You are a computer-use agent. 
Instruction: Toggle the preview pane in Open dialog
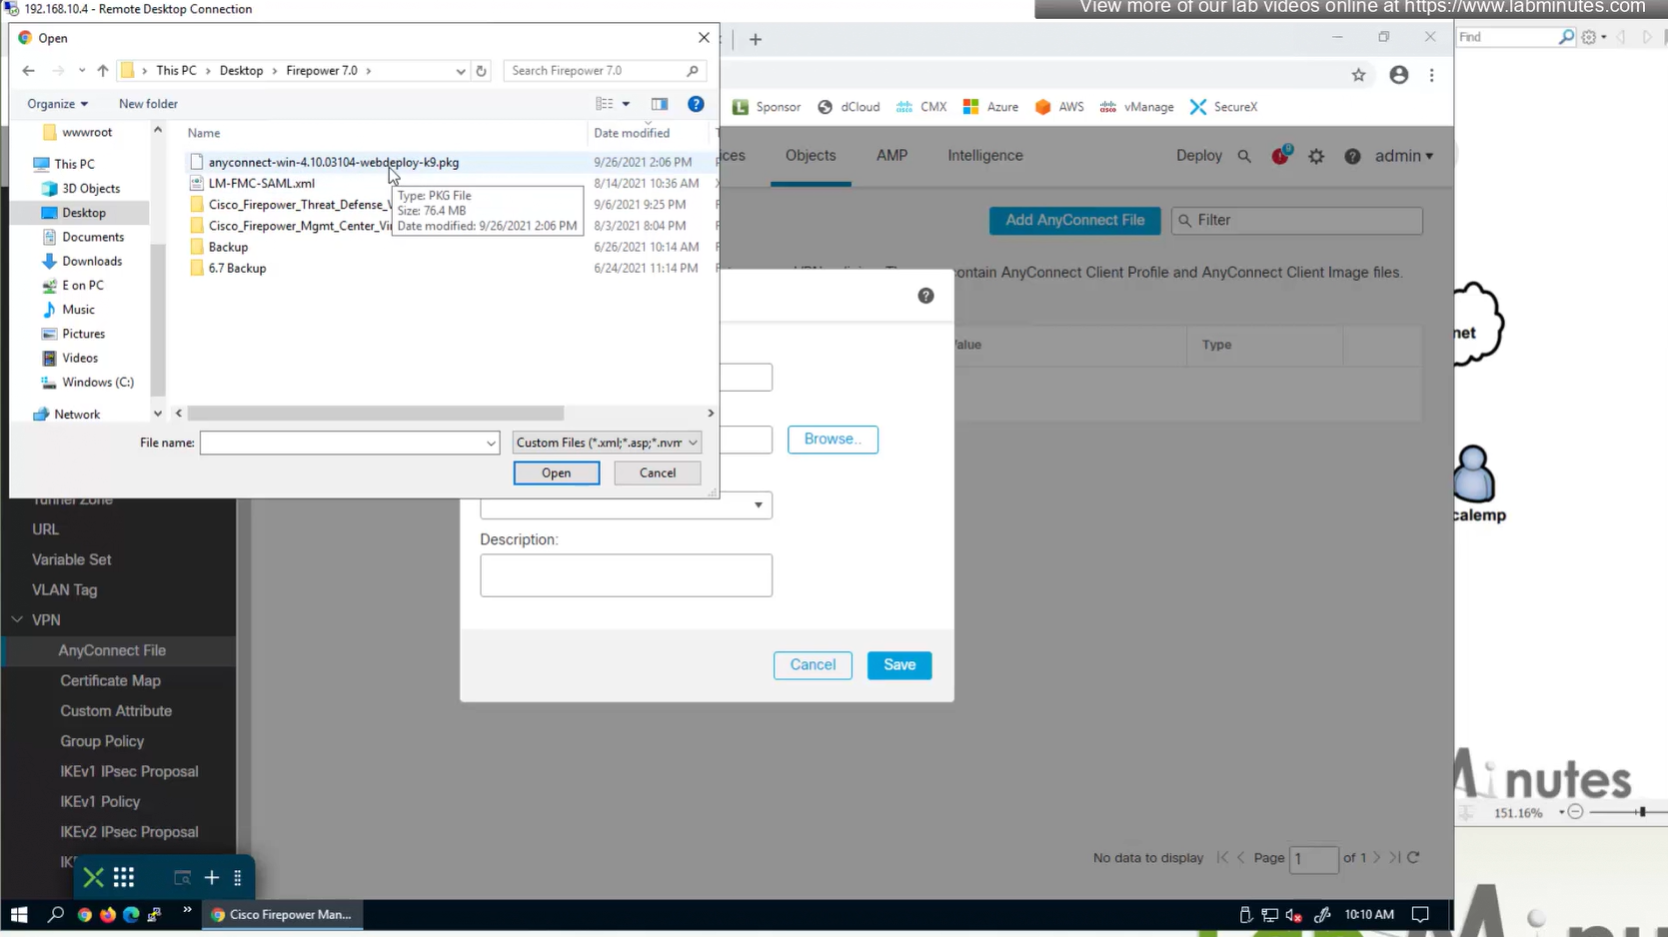click(659, 104)
